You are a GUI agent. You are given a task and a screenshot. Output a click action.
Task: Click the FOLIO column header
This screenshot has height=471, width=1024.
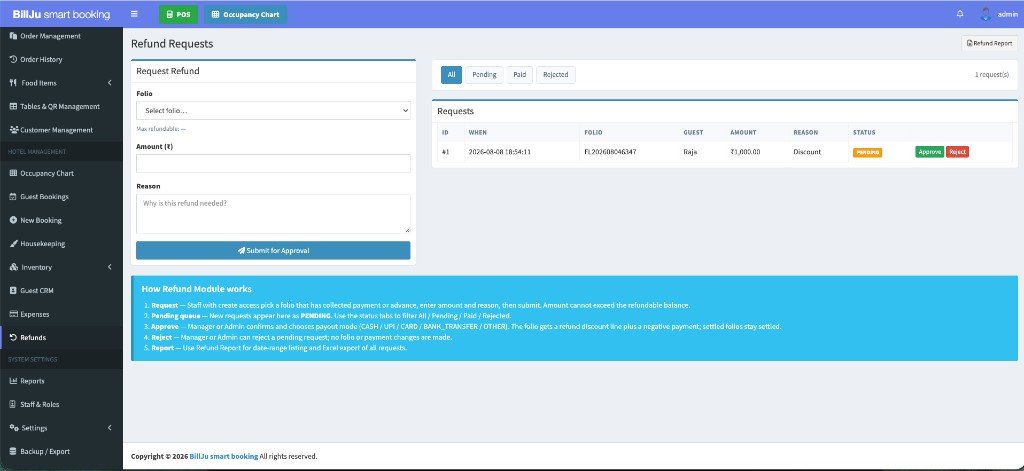point(593,133)
